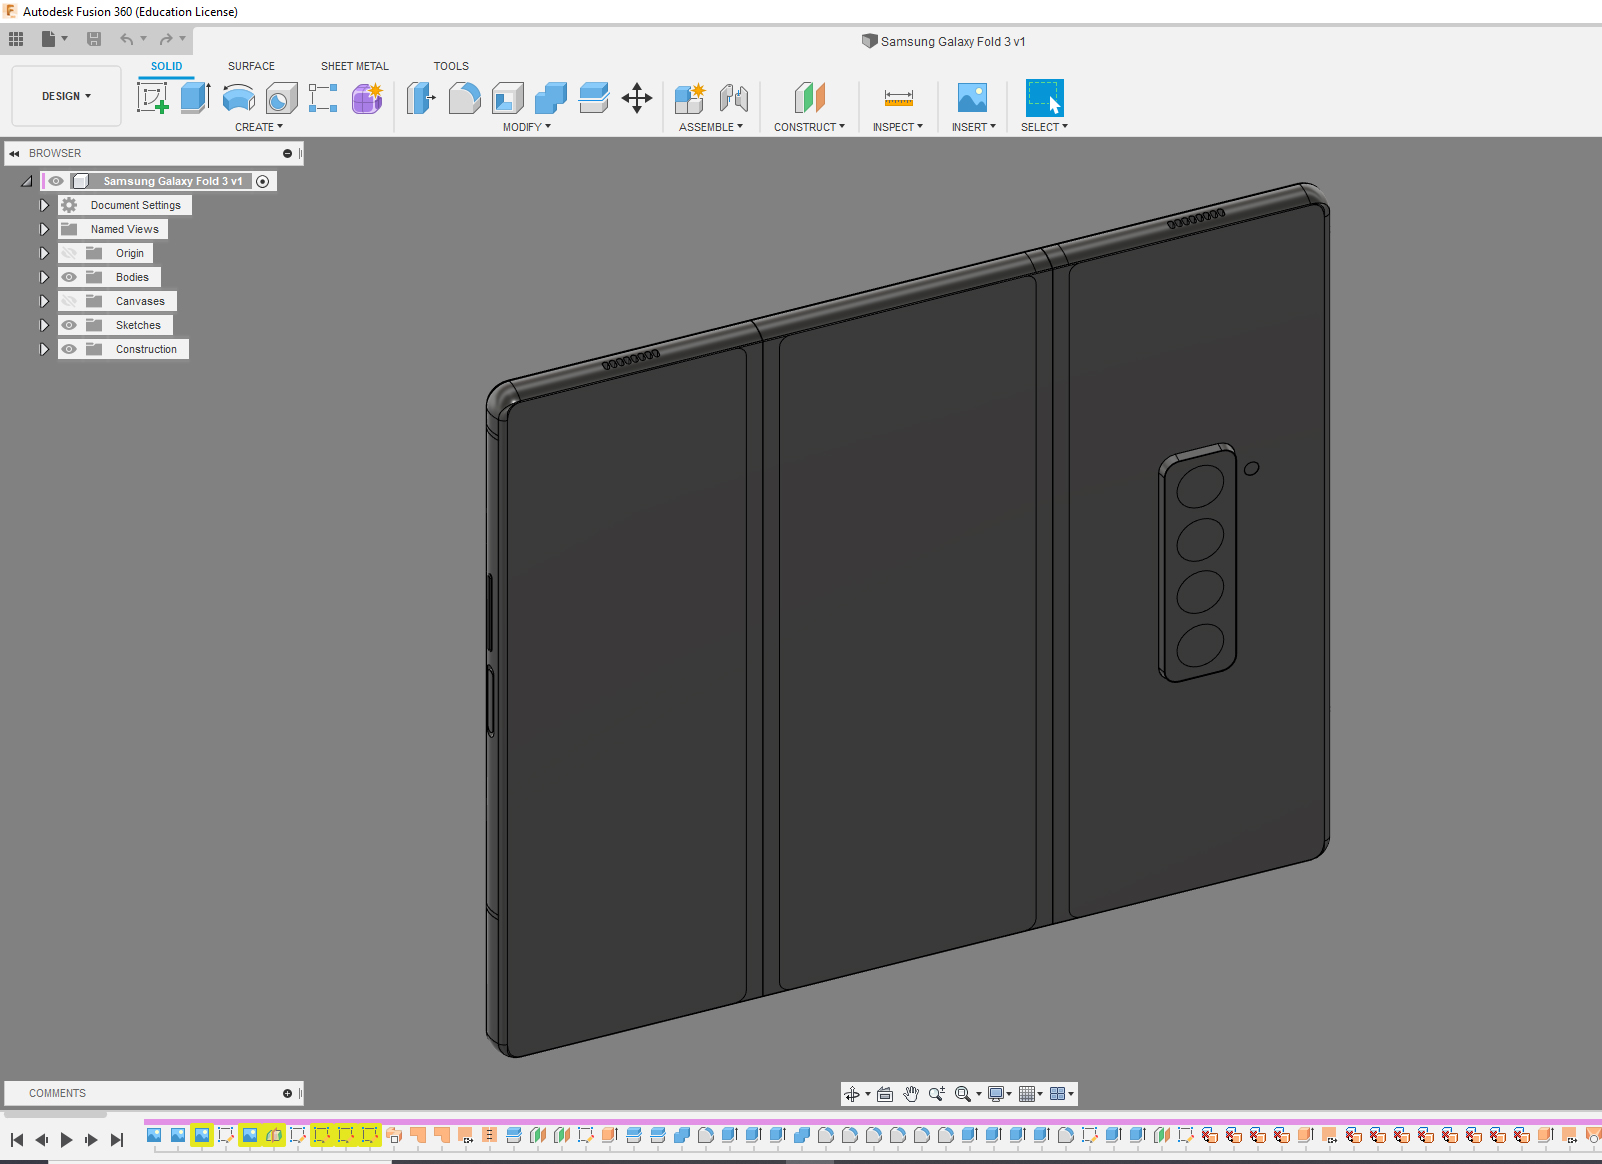
Task: Expand the Bodies tree node
Action: point(44,277)
